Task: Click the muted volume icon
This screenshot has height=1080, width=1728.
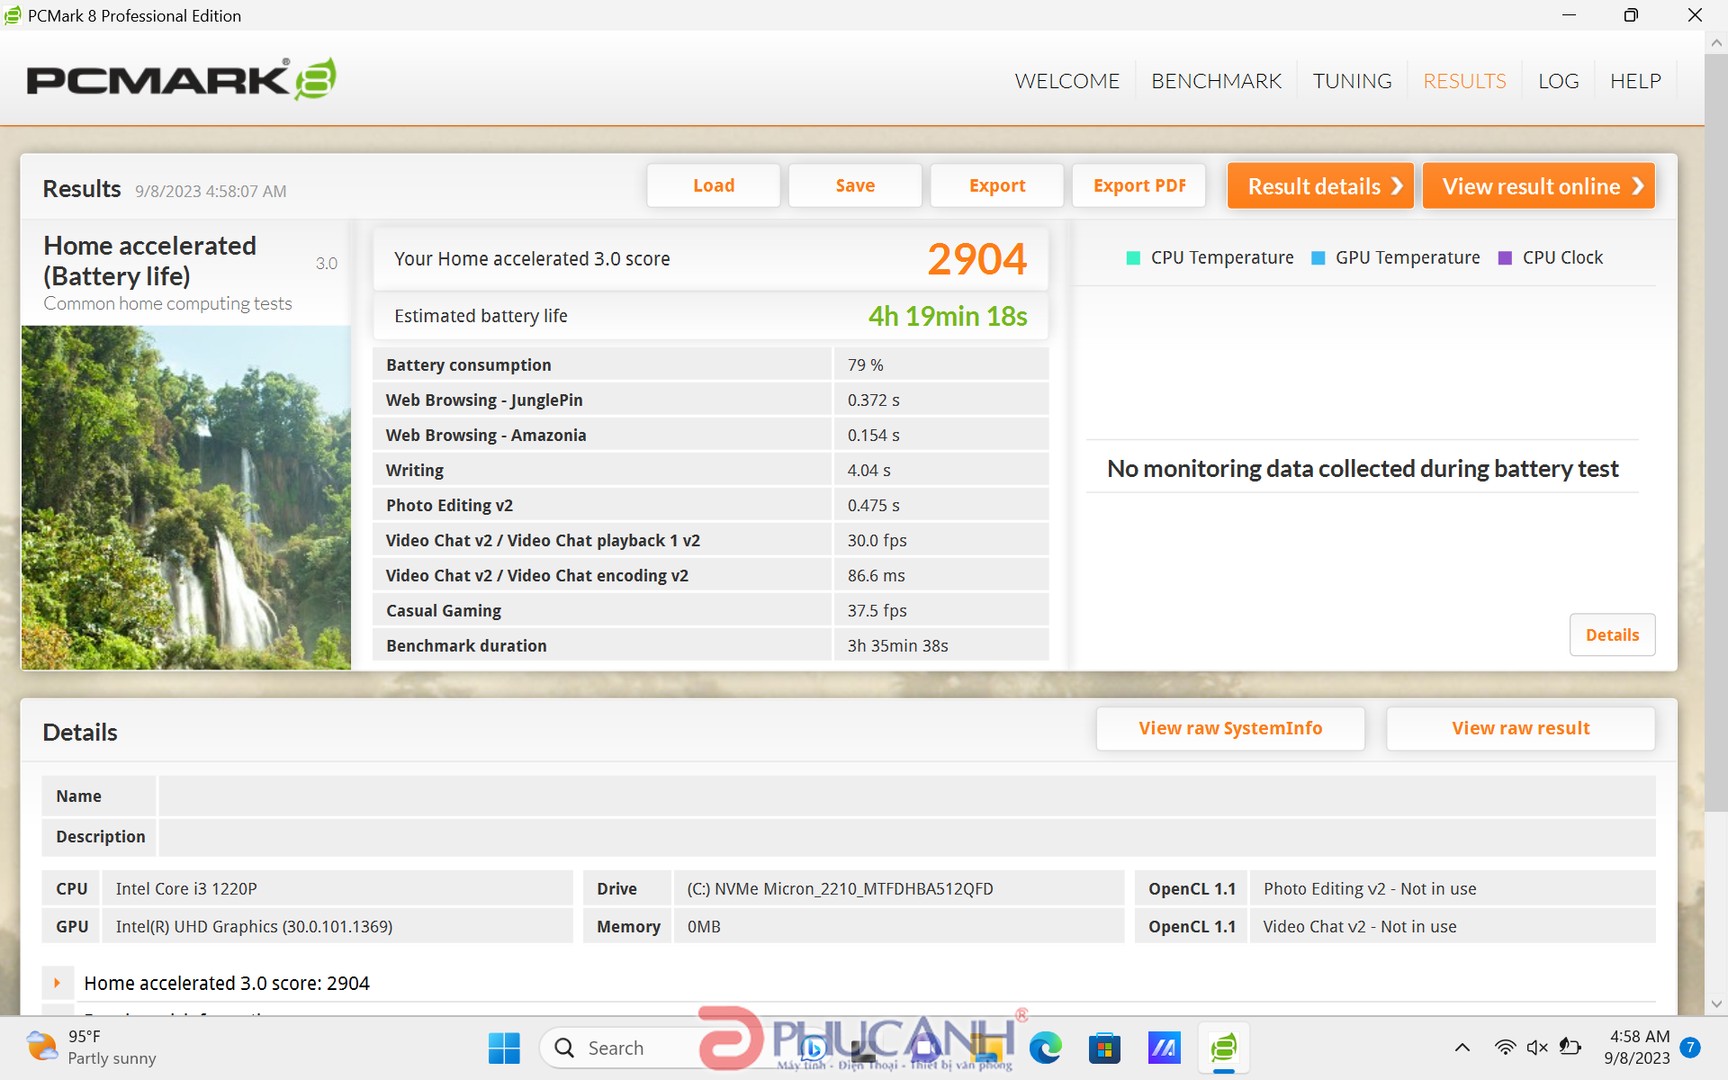Action: (1537, 1048)
